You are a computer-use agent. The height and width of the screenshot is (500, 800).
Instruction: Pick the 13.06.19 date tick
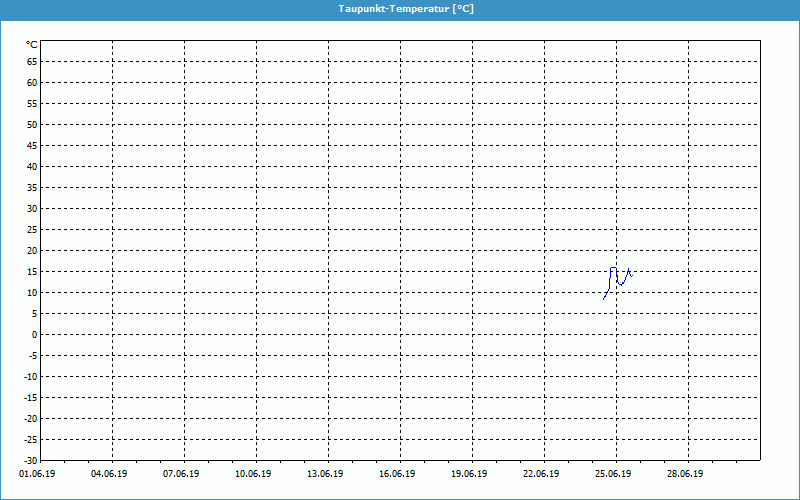coord(326,474)
